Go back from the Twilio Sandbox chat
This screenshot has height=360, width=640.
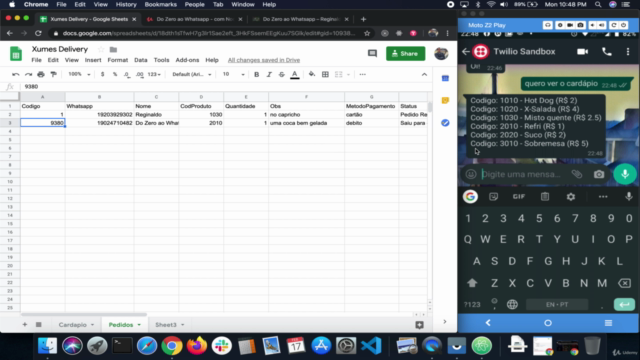[x=466, y=52]
